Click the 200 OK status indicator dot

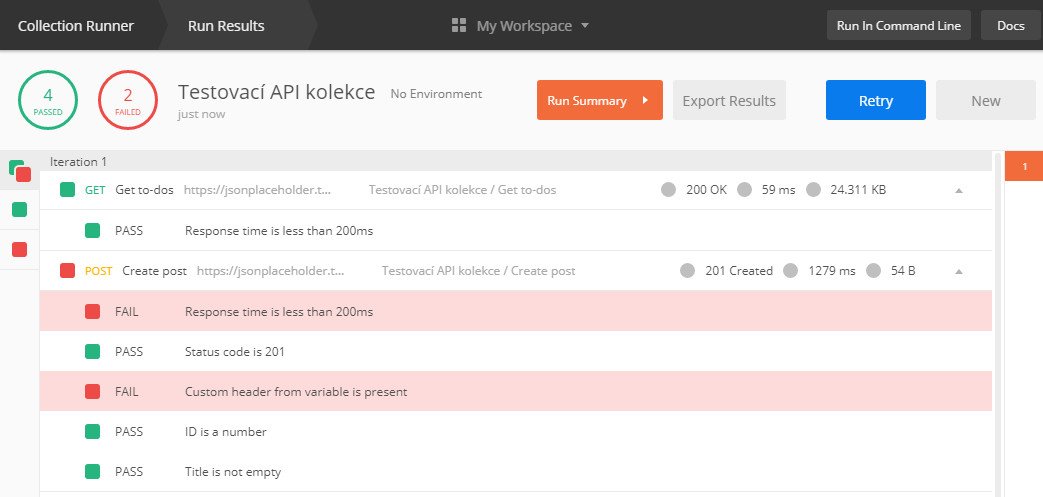point(669,190)
